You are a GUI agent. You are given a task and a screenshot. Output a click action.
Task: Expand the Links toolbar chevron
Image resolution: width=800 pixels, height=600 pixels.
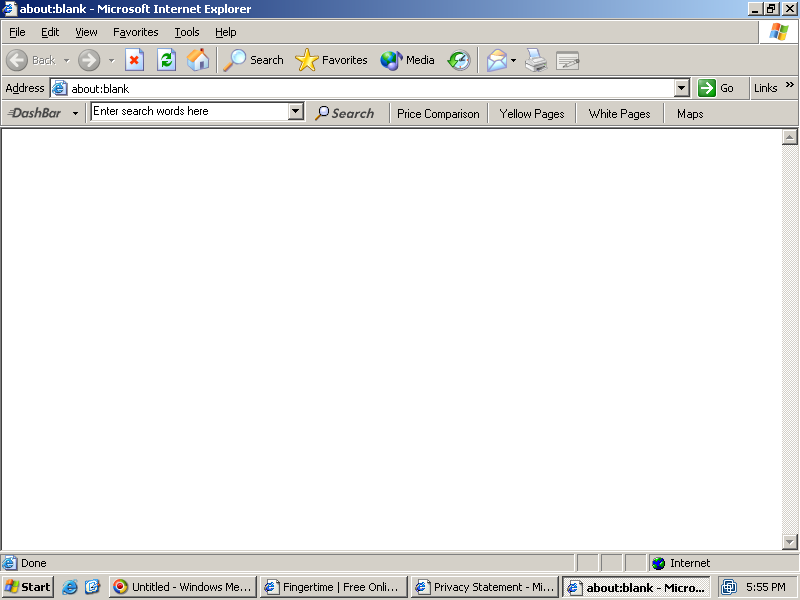point(790,85)
